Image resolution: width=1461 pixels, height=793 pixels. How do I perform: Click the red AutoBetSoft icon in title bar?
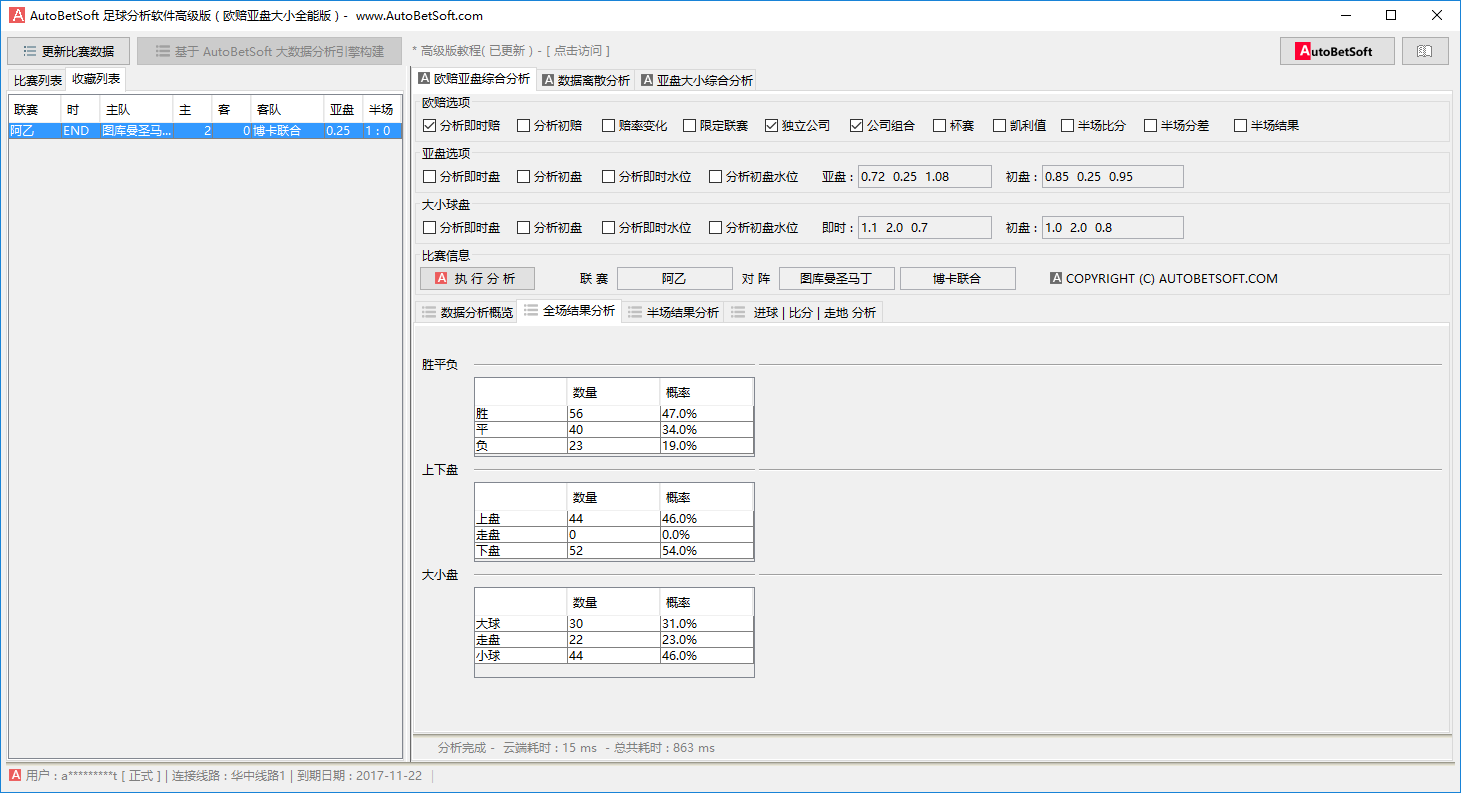(x=17, y=15)
